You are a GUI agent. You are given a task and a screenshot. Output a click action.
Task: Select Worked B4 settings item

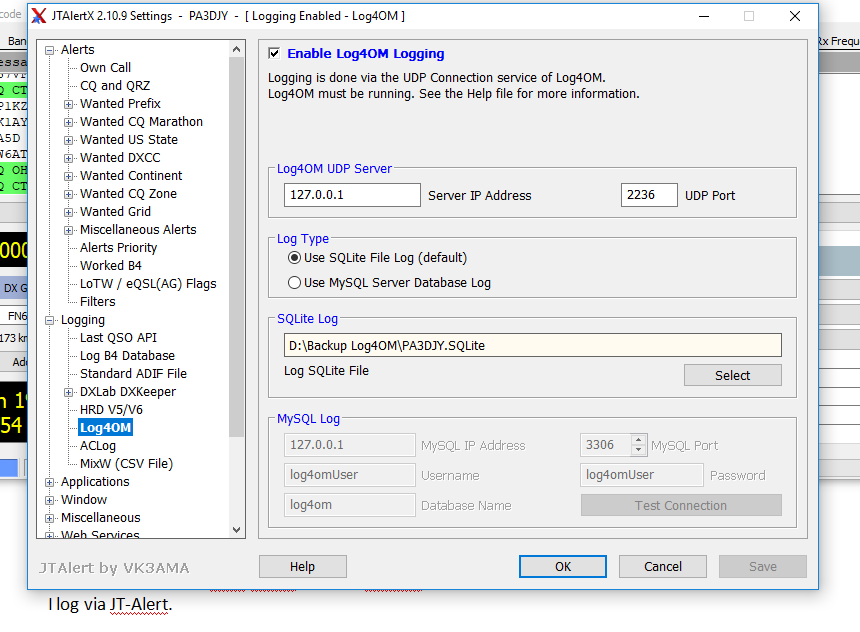[111, 266]
